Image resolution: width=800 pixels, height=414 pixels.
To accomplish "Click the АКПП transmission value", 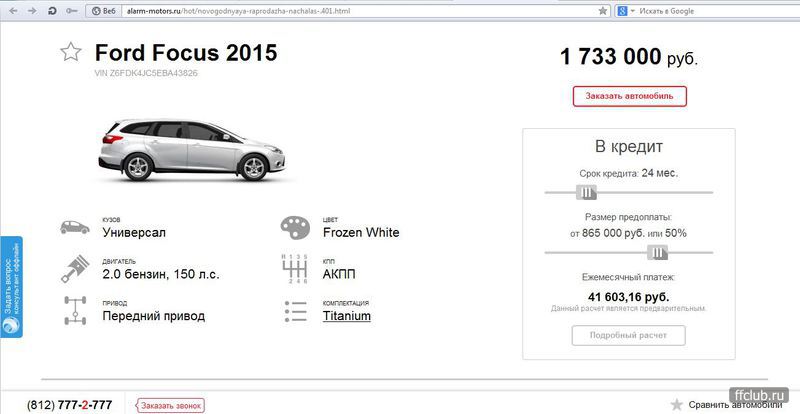I will pyautogui.click(x=339, y=275).
